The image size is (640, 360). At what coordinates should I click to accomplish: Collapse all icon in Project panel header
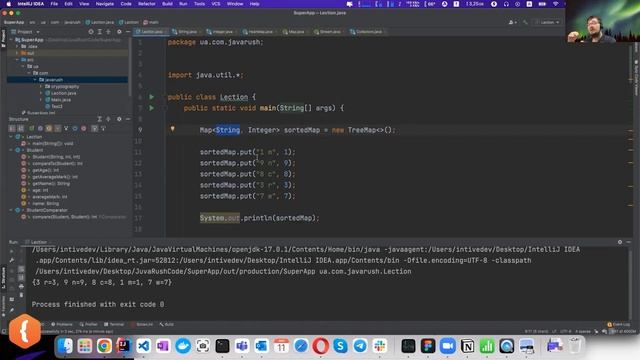[109, 31]
